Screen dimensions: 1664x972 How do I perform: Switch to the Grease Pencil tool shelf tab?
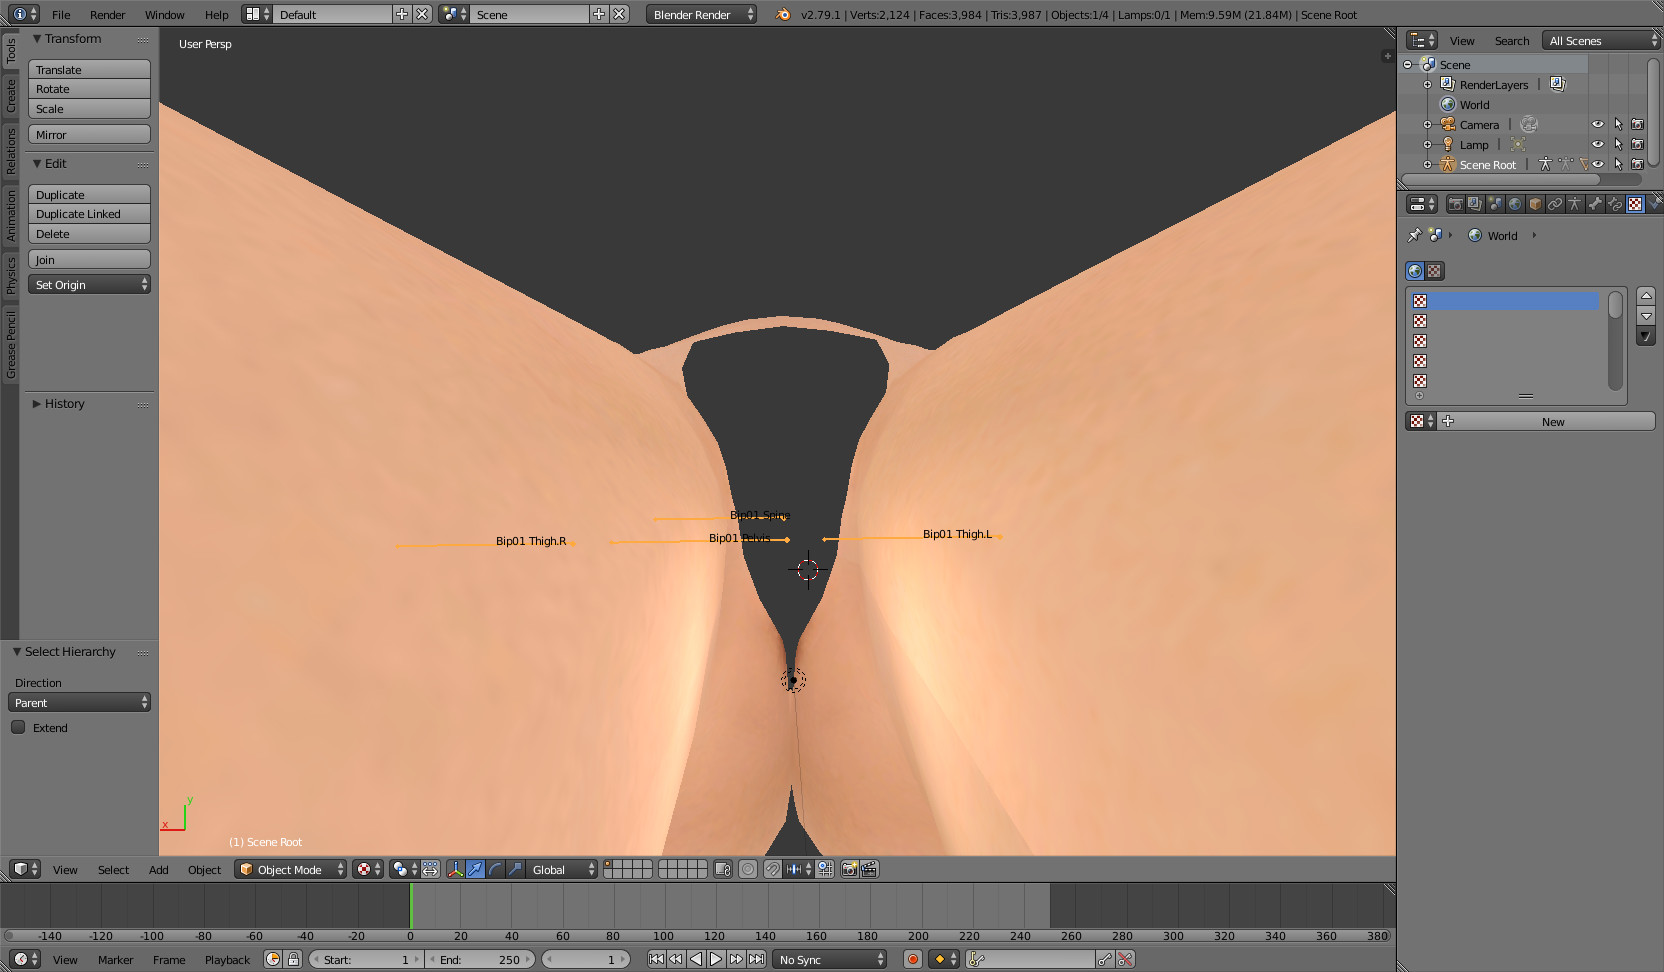pyautogui.click(x=11, y=344)
